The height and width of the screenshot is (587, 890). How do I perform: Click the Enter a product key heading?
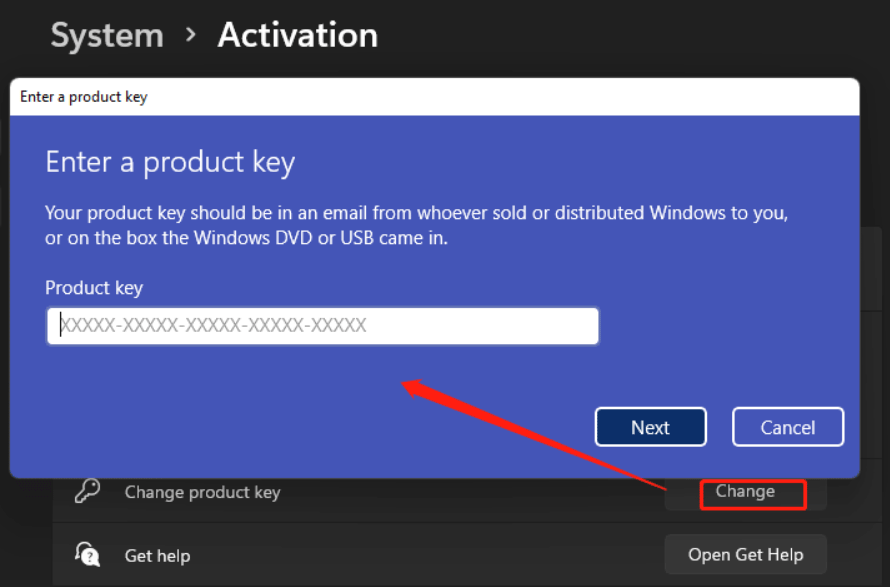(169, 161)
